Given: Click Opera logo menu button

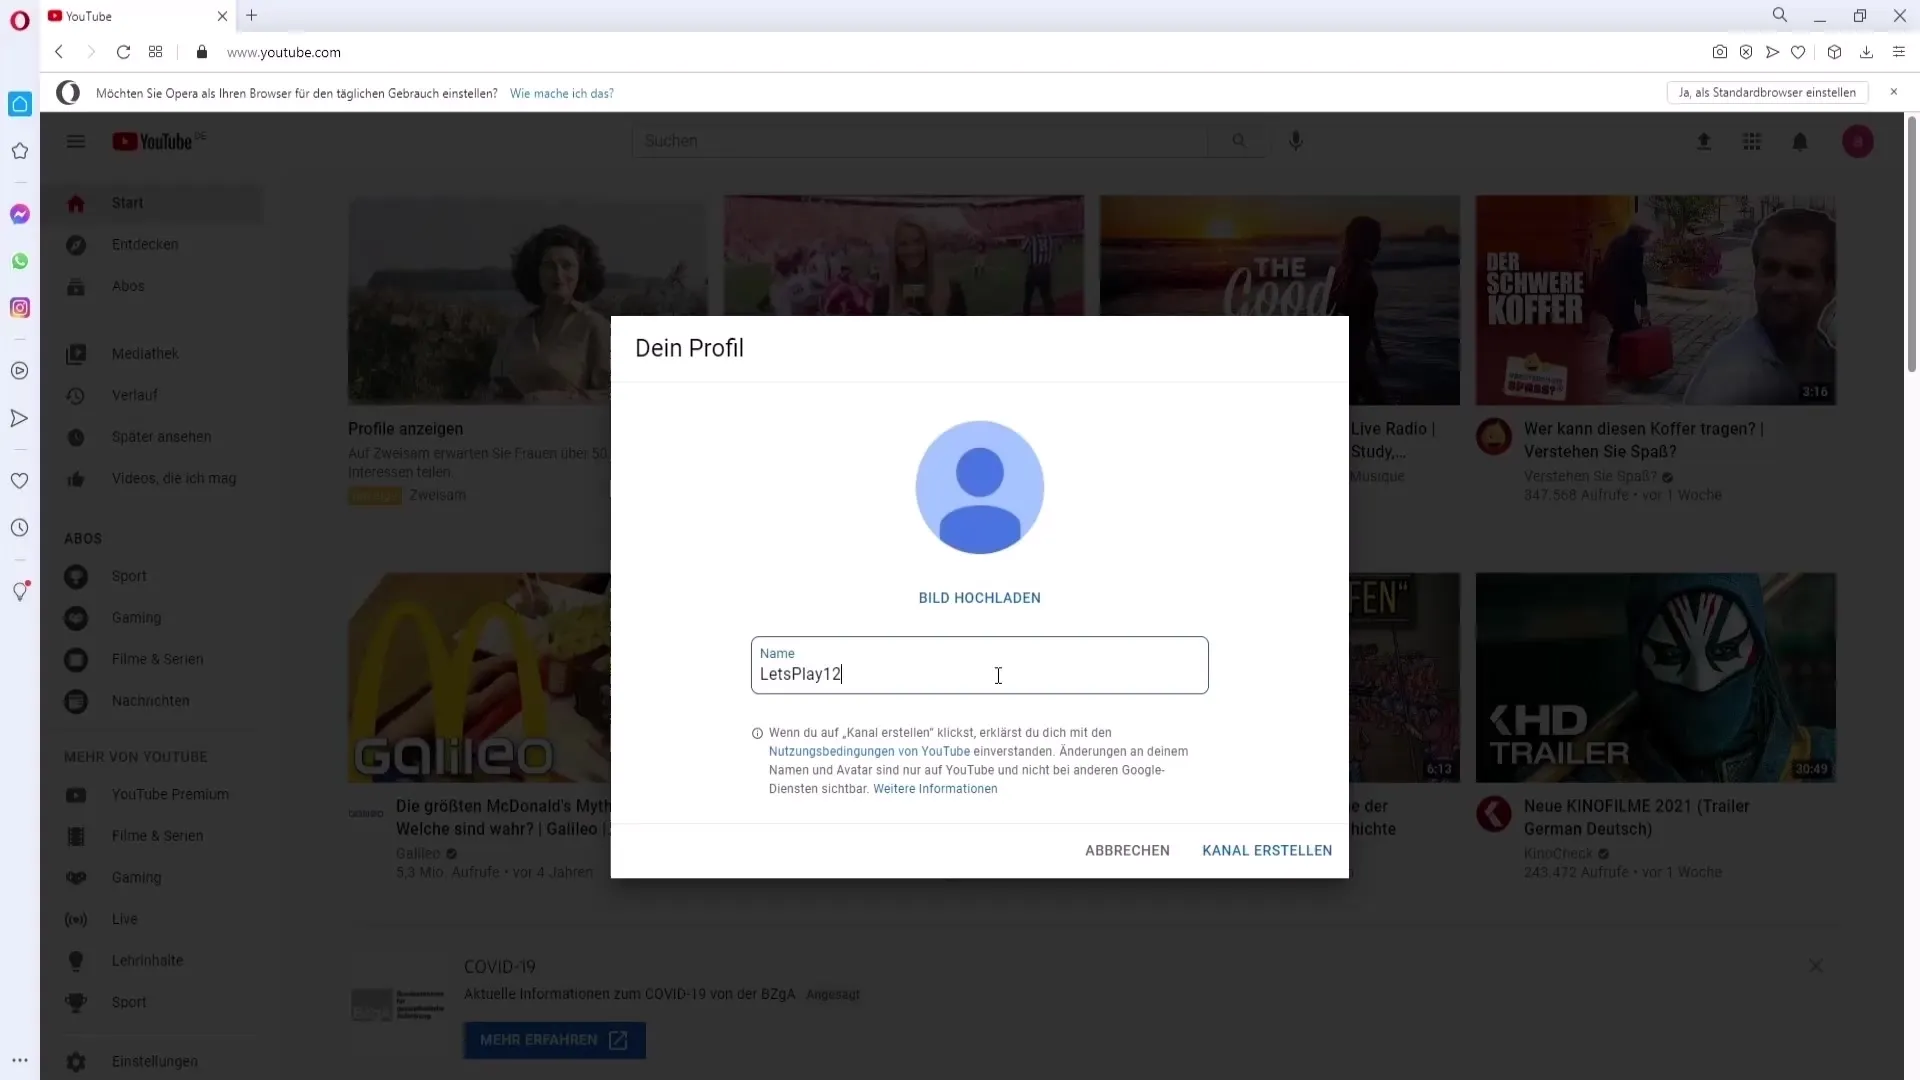Looking at the screenshot, I should (x=20, y=20).
